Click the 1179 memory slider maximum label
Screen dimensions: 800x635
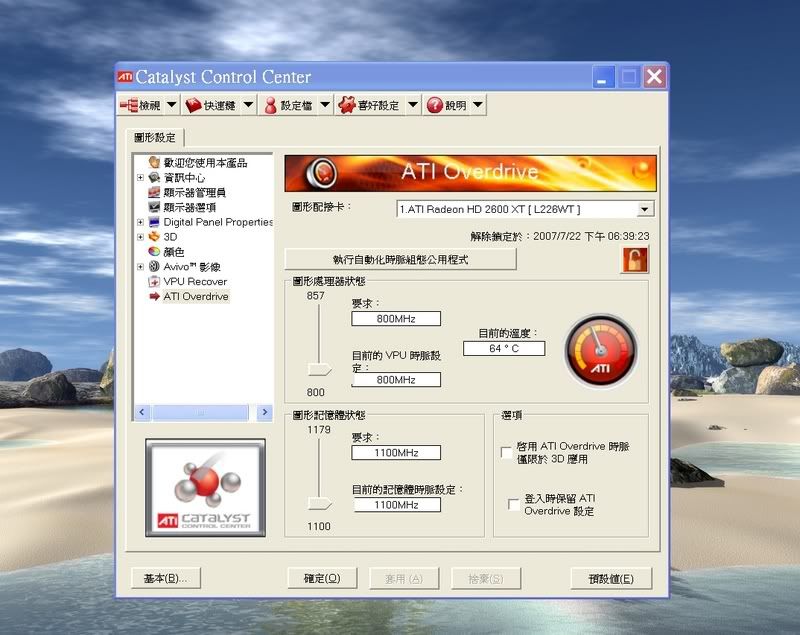(319, 429)
